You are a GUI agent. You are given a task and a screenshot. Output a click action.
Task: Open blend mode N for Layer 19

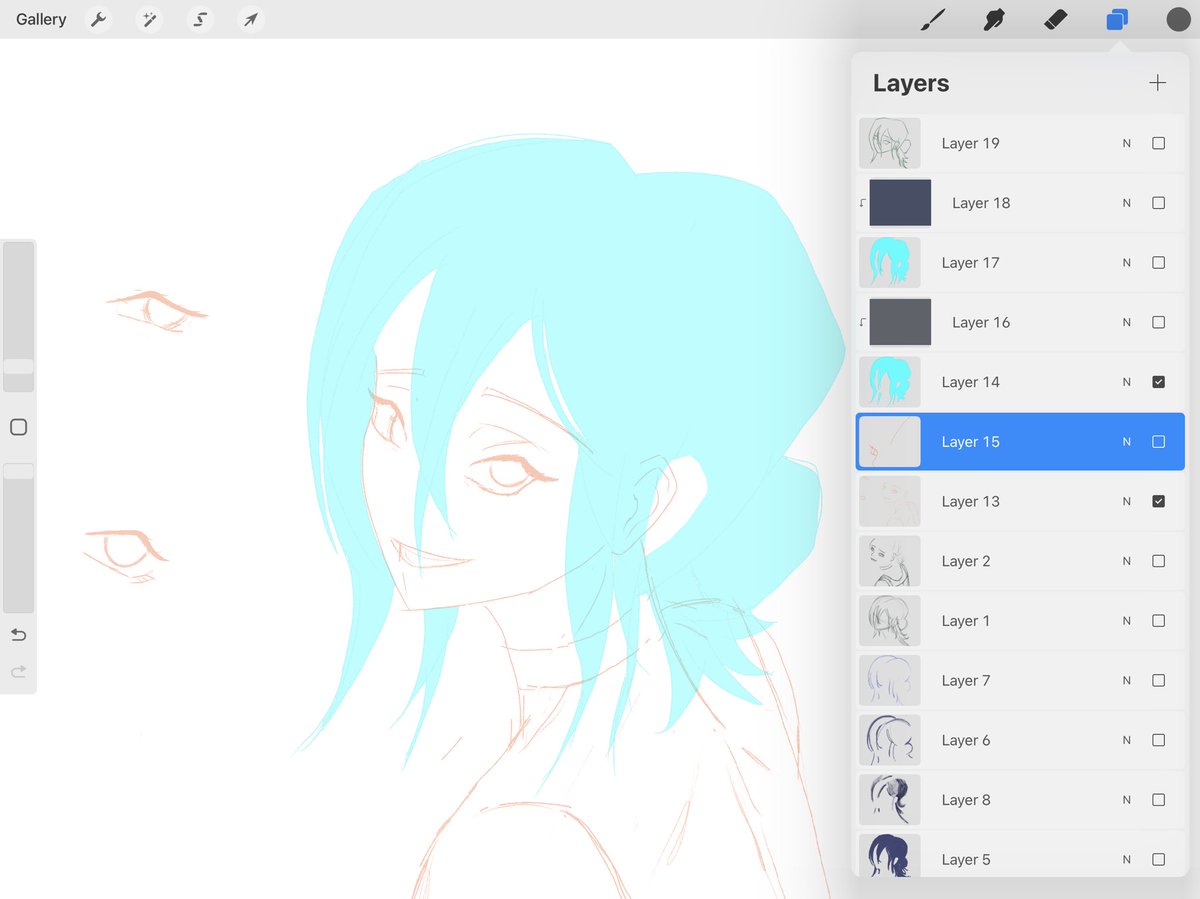(x=1127, y=143)
